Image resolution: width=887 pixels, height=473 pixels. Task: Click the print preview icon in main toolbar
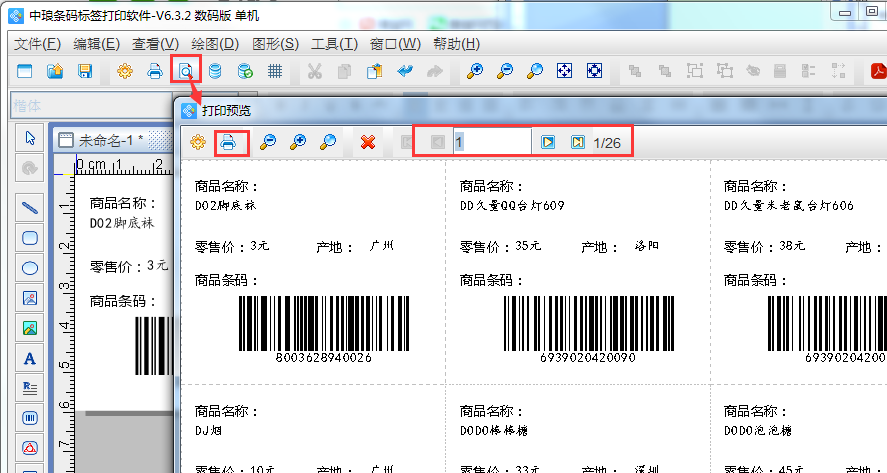(185, 70)
